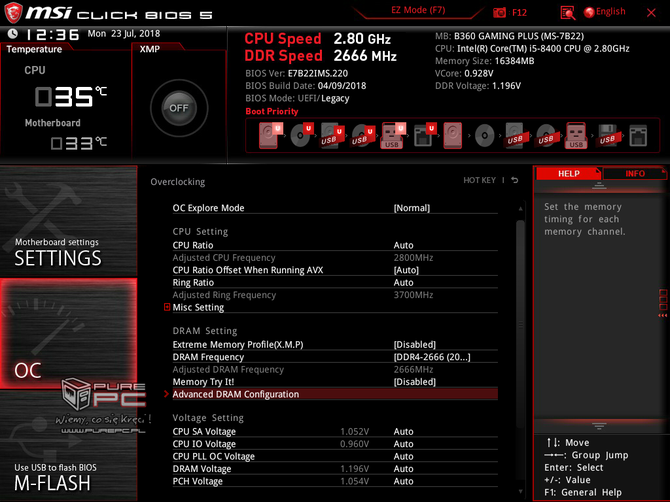Open the favorites side tab on right edge
Viewport: 670px width, 502px height.
(663, 303)
